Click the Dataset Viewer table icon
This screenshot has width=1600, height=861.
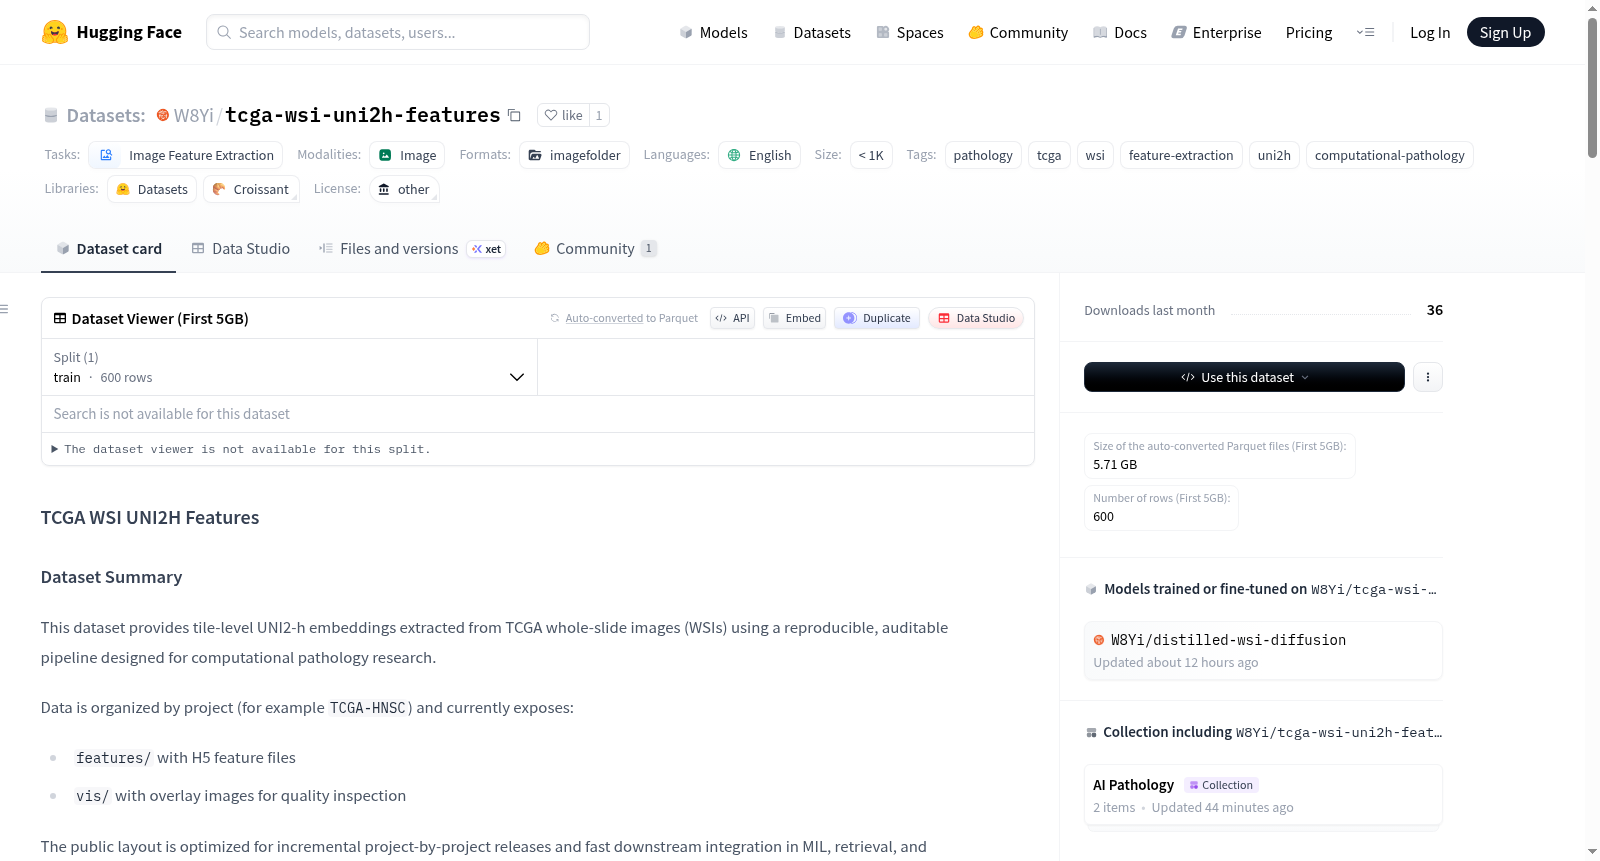(60, 318)
